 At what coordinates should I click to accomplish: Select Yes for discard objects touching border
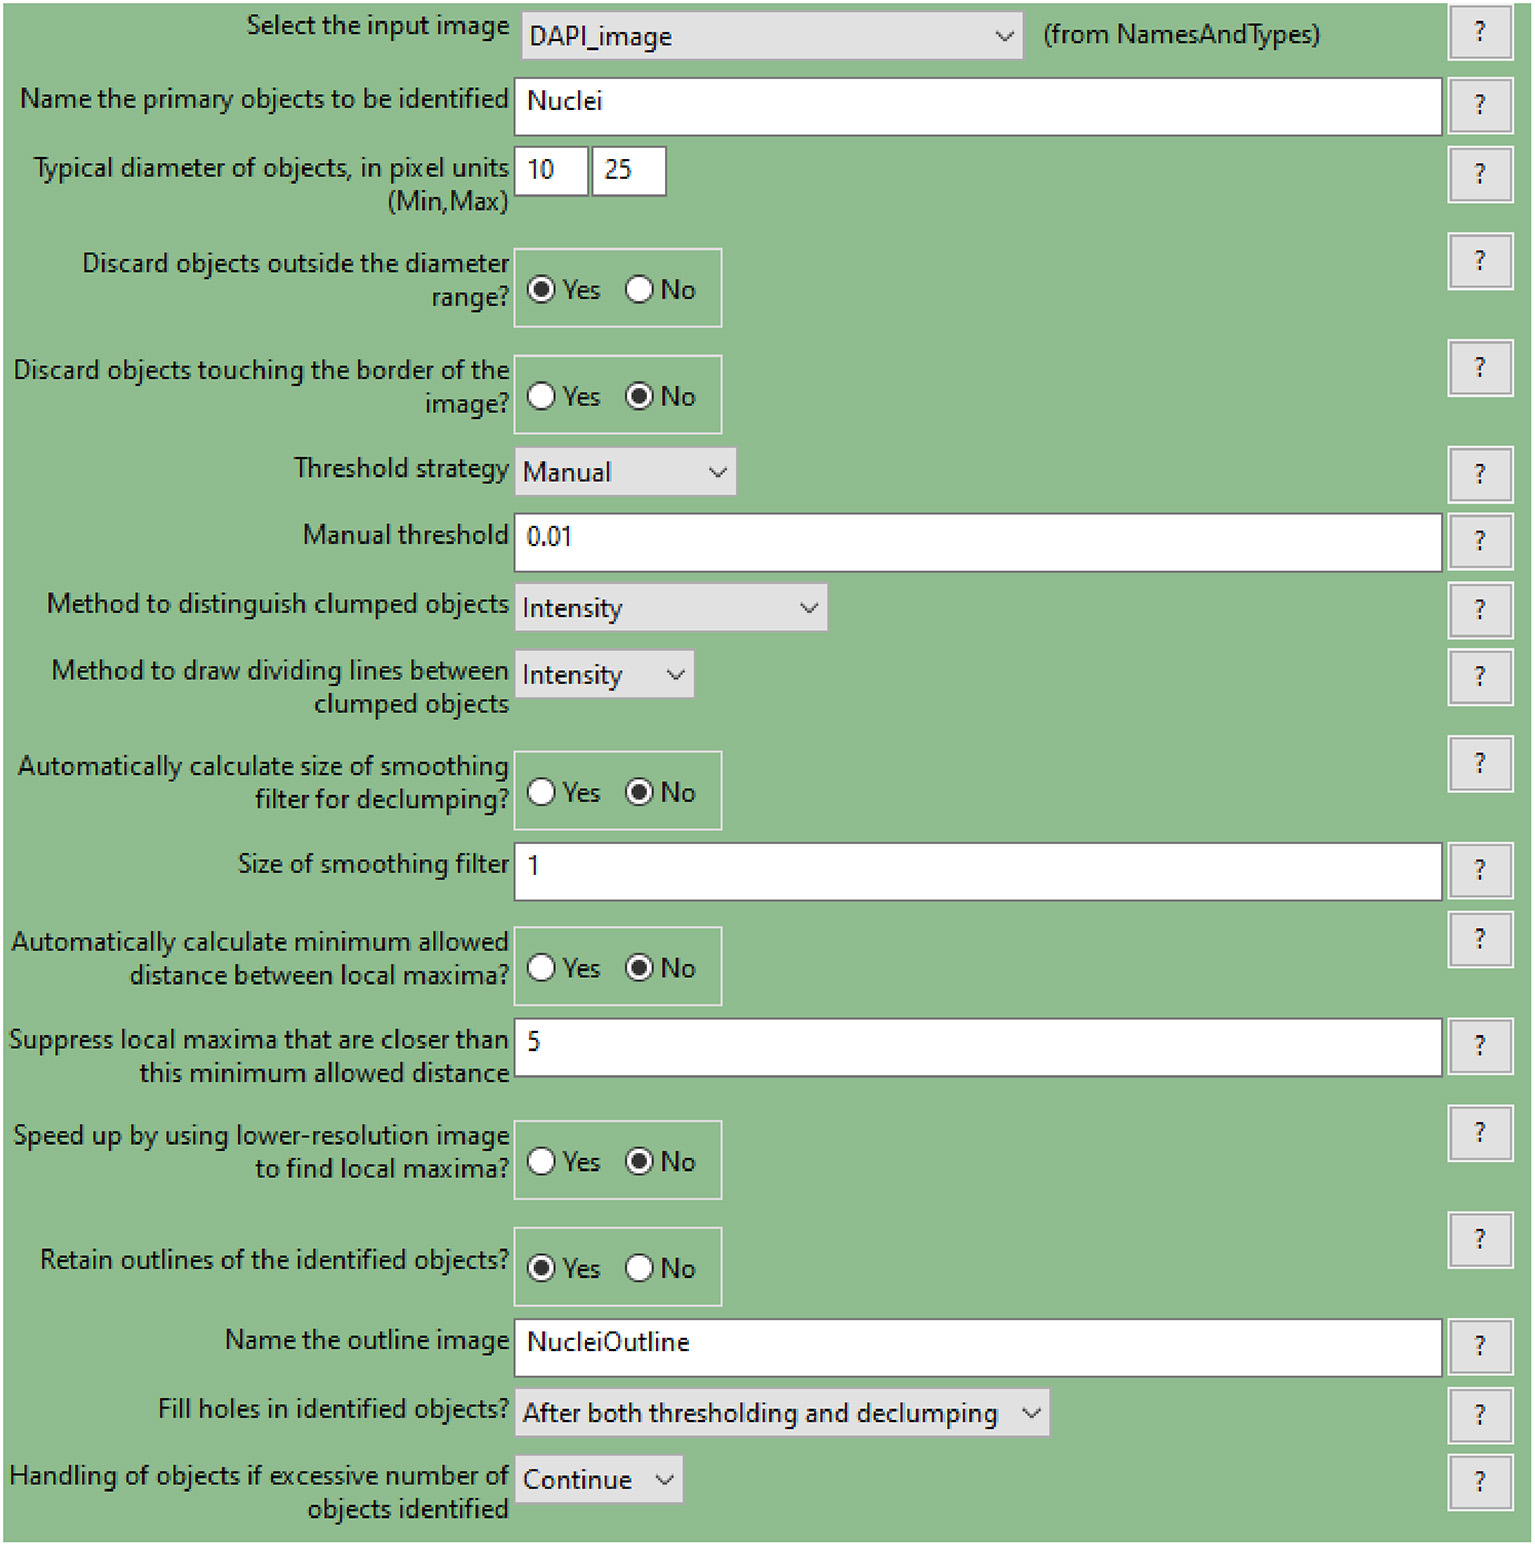542,397
